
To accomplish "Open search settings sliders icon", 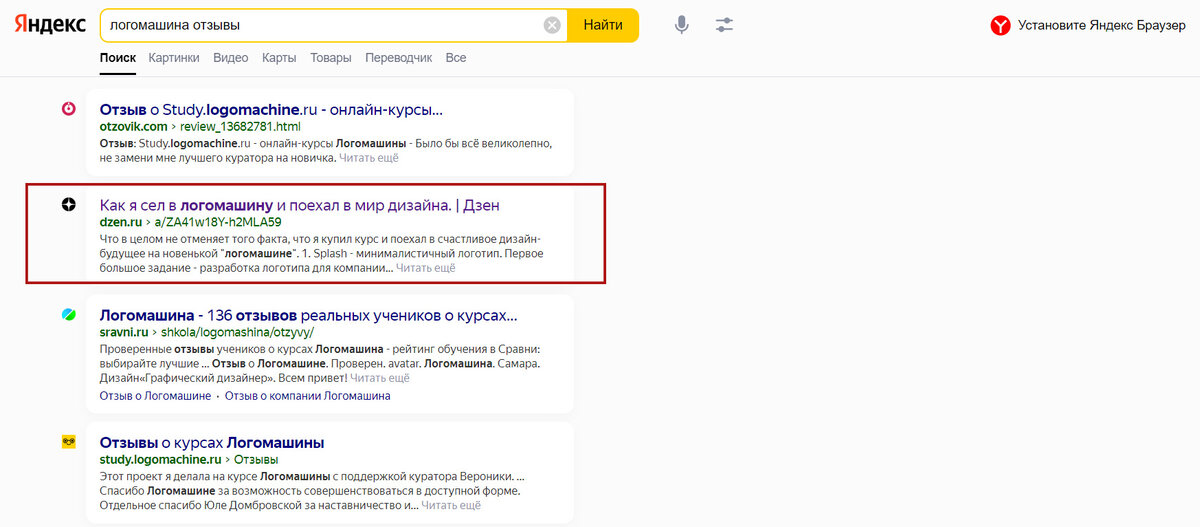I will point(725,25).
